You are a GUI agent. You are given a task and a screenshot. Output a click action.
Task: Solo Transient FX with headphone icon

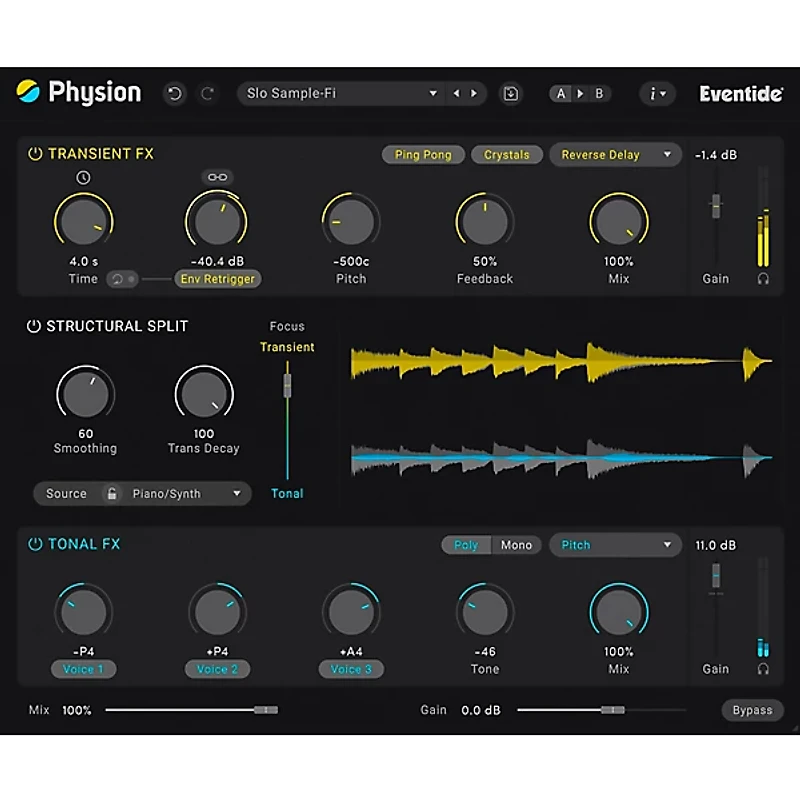tap(763, 279)
